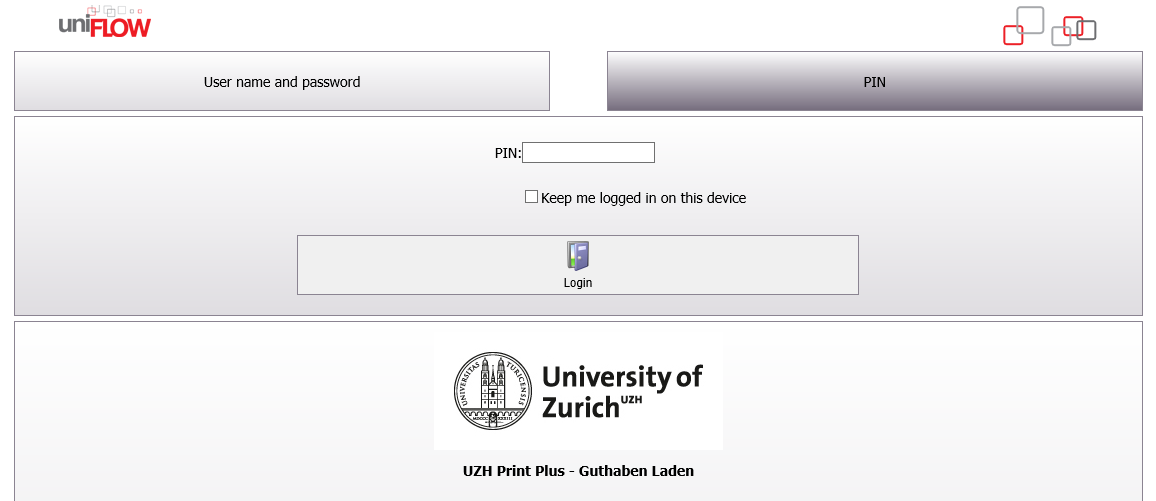This screenshot has width=1156, height=501.
Task: Enable the Keep me logged in checkbox
Action: (x=532, y=197)
